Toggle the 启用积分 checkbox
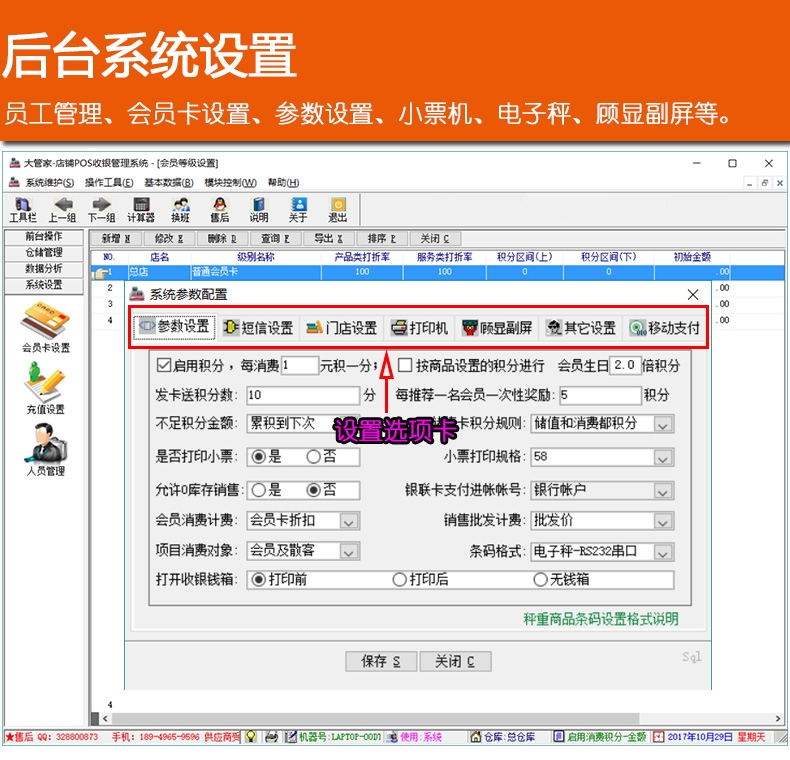Viewport: 790px width, 760px height. tap(166, 365)
